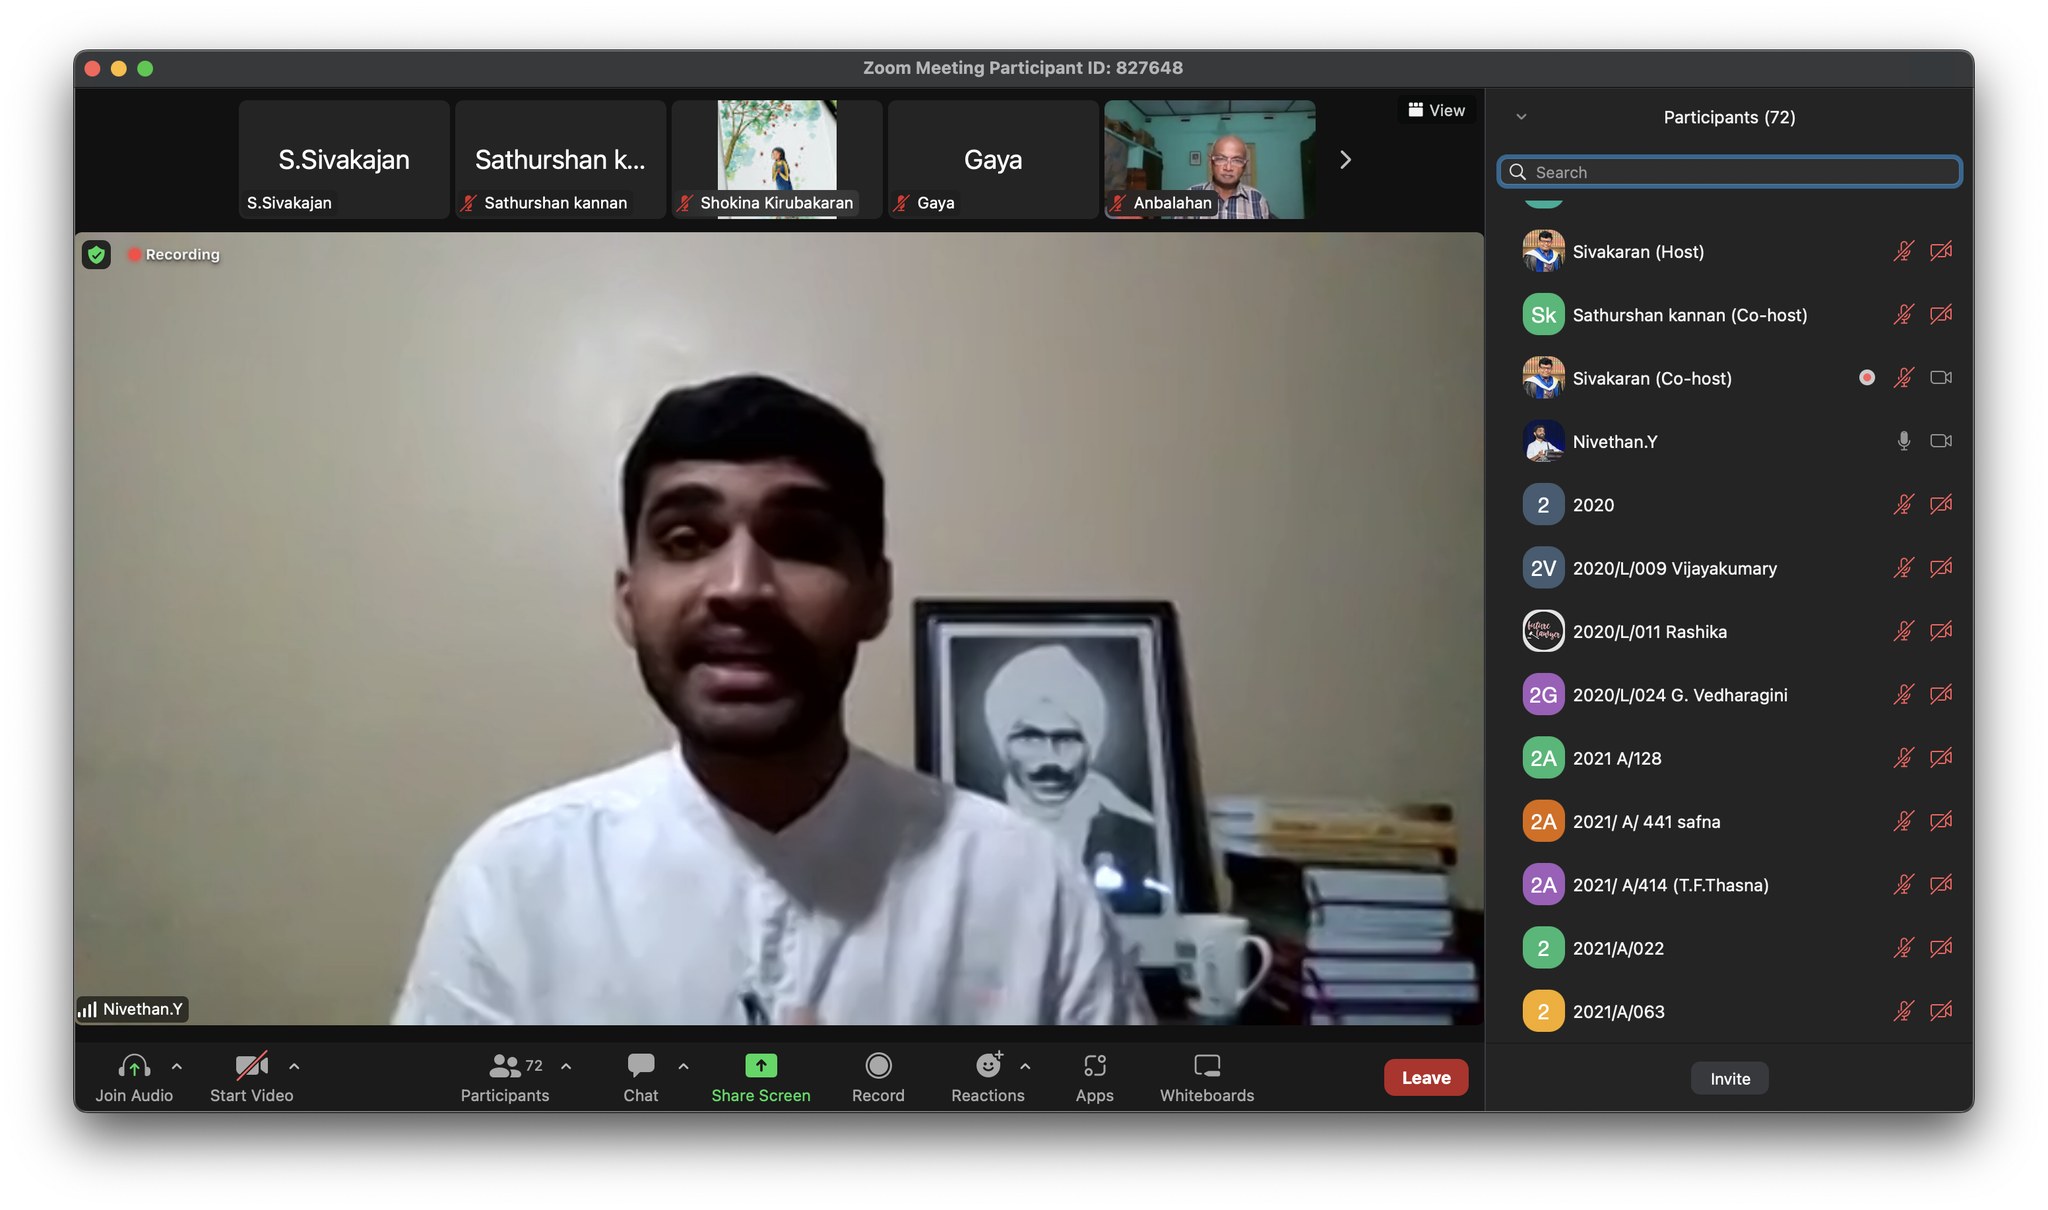Image resolution: width=2048 pixels, height=1210 pixels.
Task: Click muted mic for 2021 A/128
Action: click(1903, 758)
